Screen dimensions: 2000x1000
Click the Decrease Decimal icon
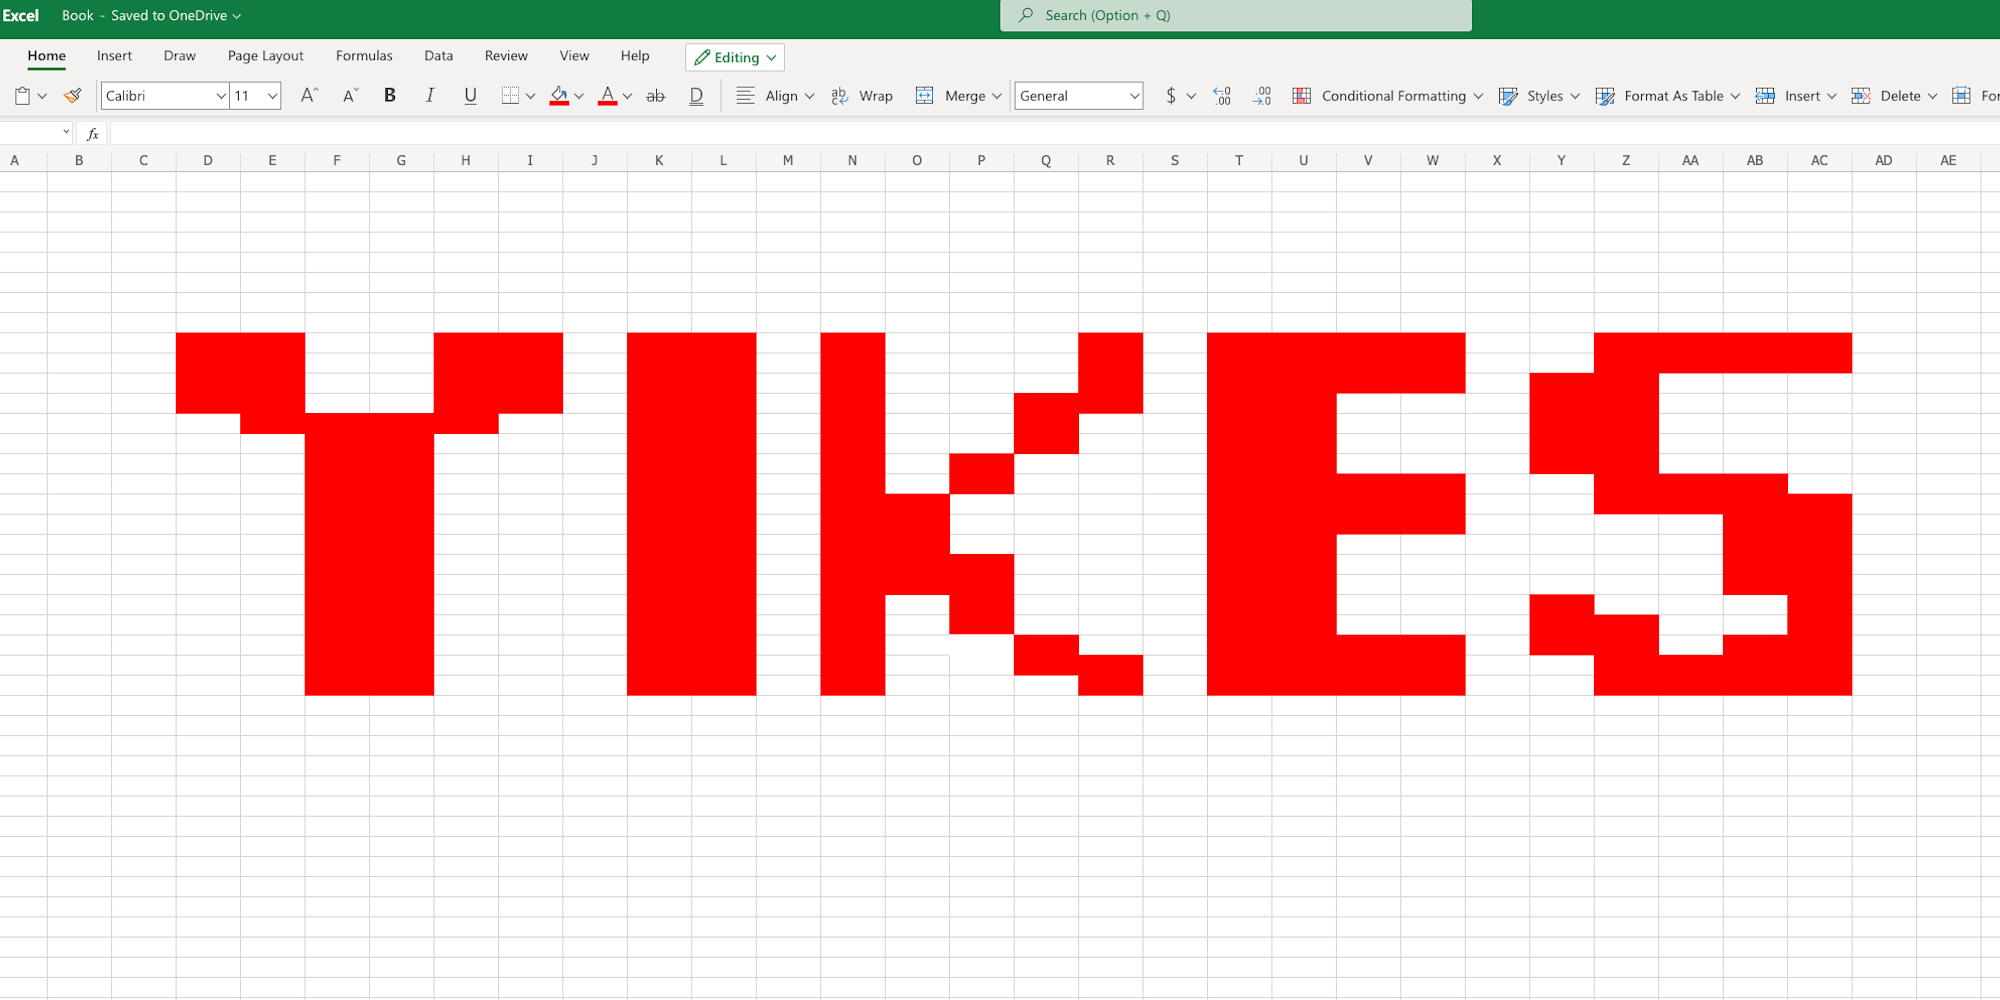1261,95
